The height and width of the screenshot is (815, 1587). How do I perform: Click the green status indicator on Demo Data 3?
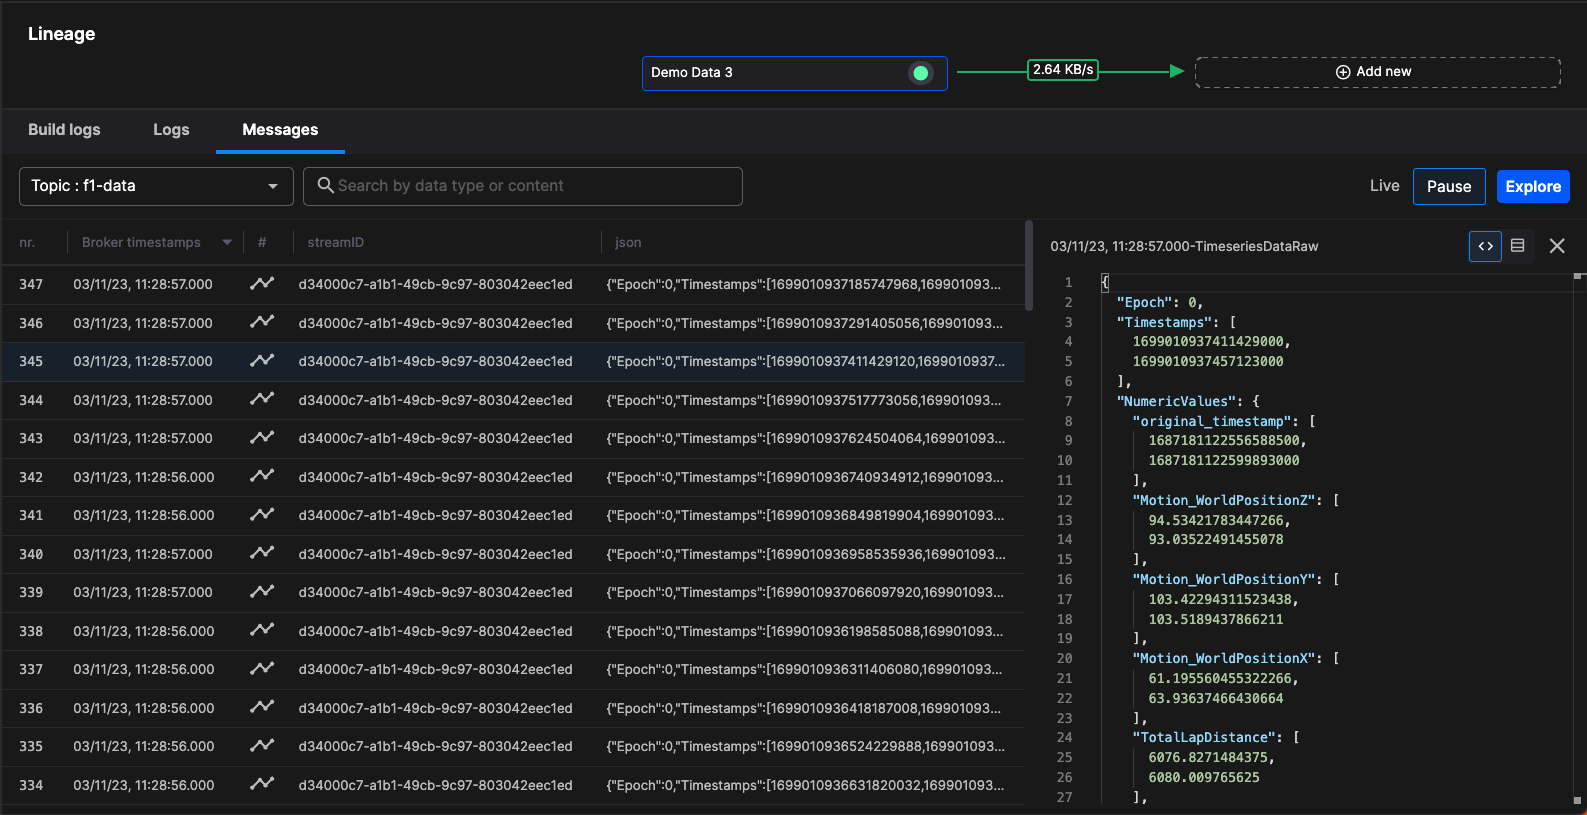[x=920, y=73]
